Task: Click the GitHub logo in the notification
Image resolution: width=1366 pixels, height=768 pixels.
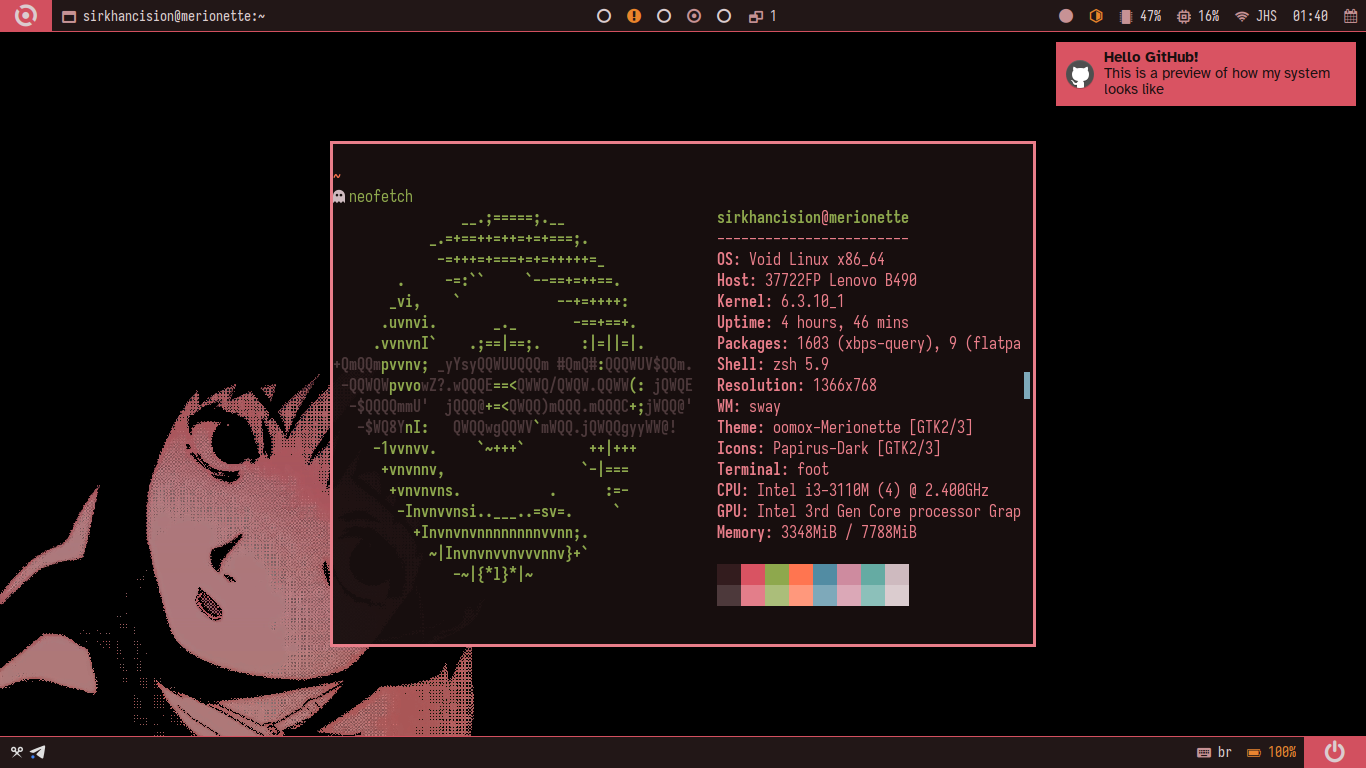Action: click(1079, 74)
